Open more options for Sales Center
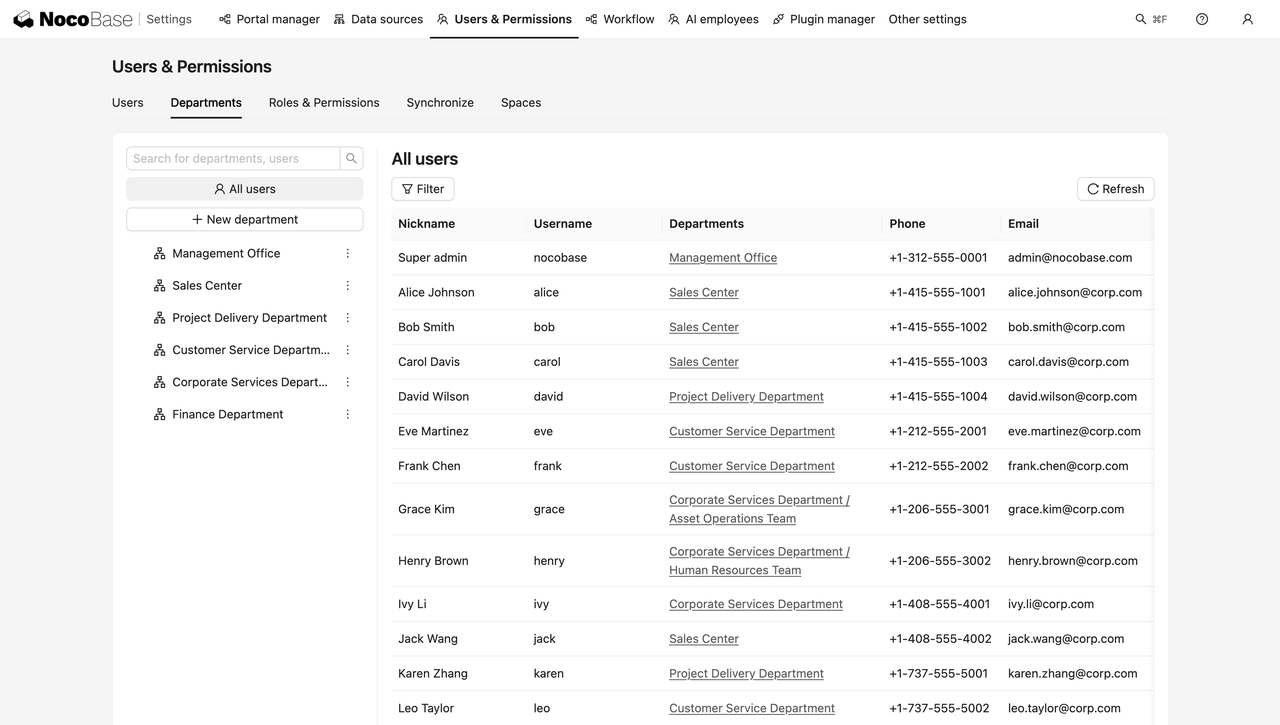 coord(348,285)
